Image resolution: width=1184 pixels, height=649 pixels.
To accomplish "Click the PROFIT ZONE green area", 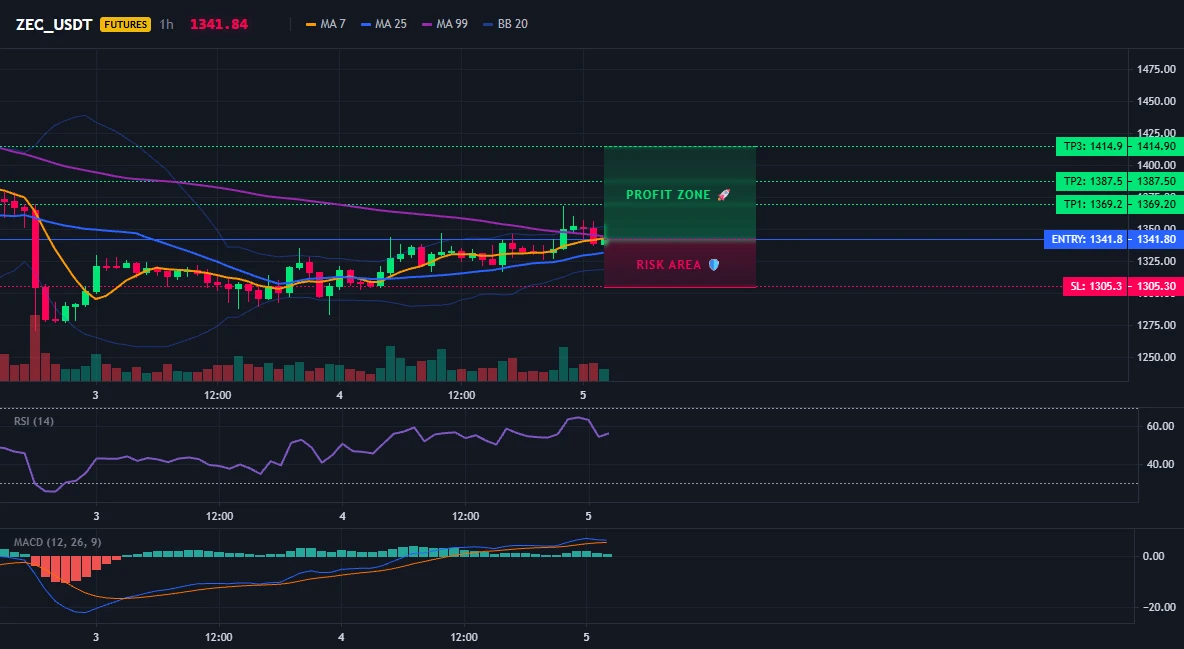I will (x=680, y=193).
